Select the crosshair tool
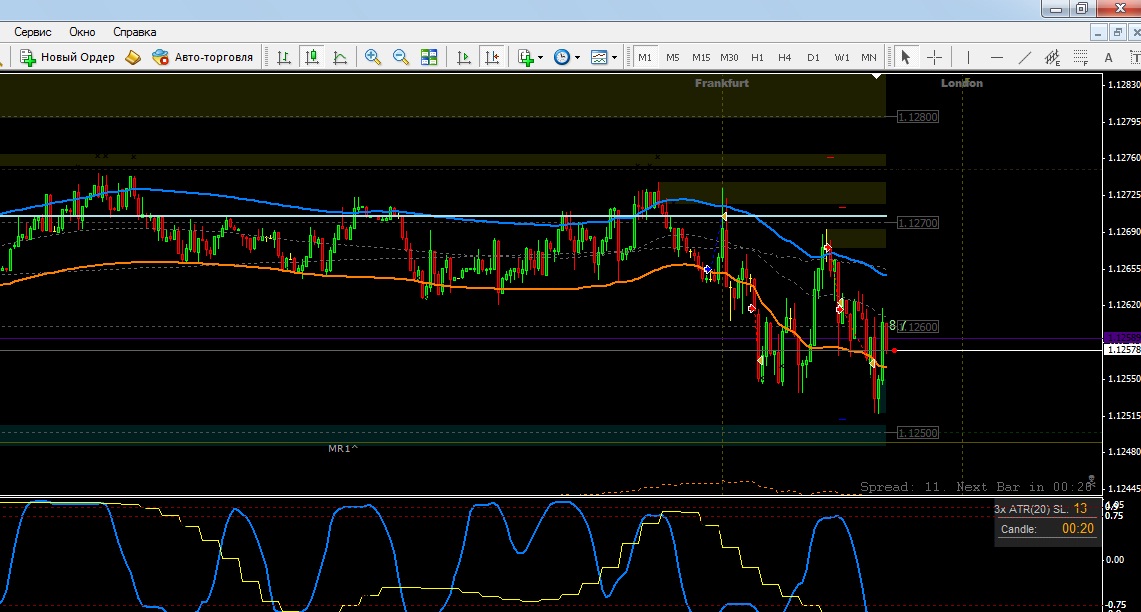The image size is (1141, 612). [934, 57]
